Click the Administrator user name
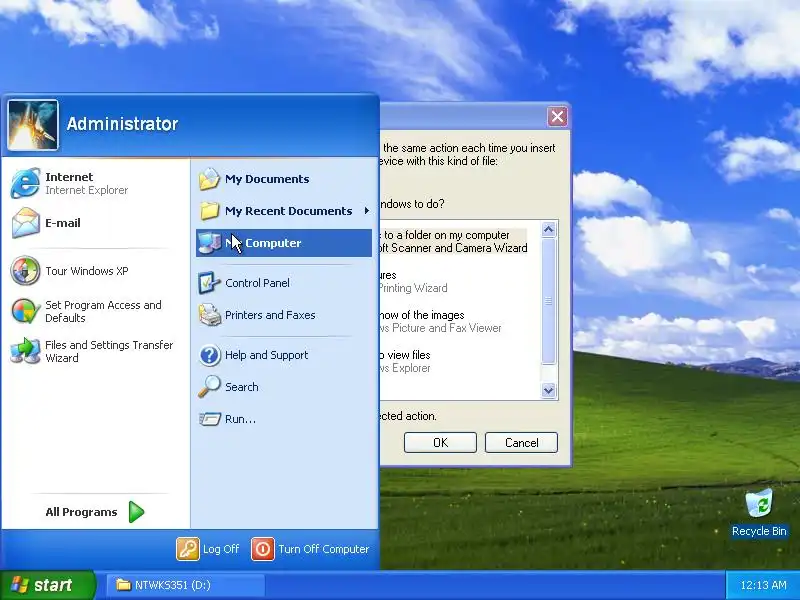 click(x=122, y=124)
